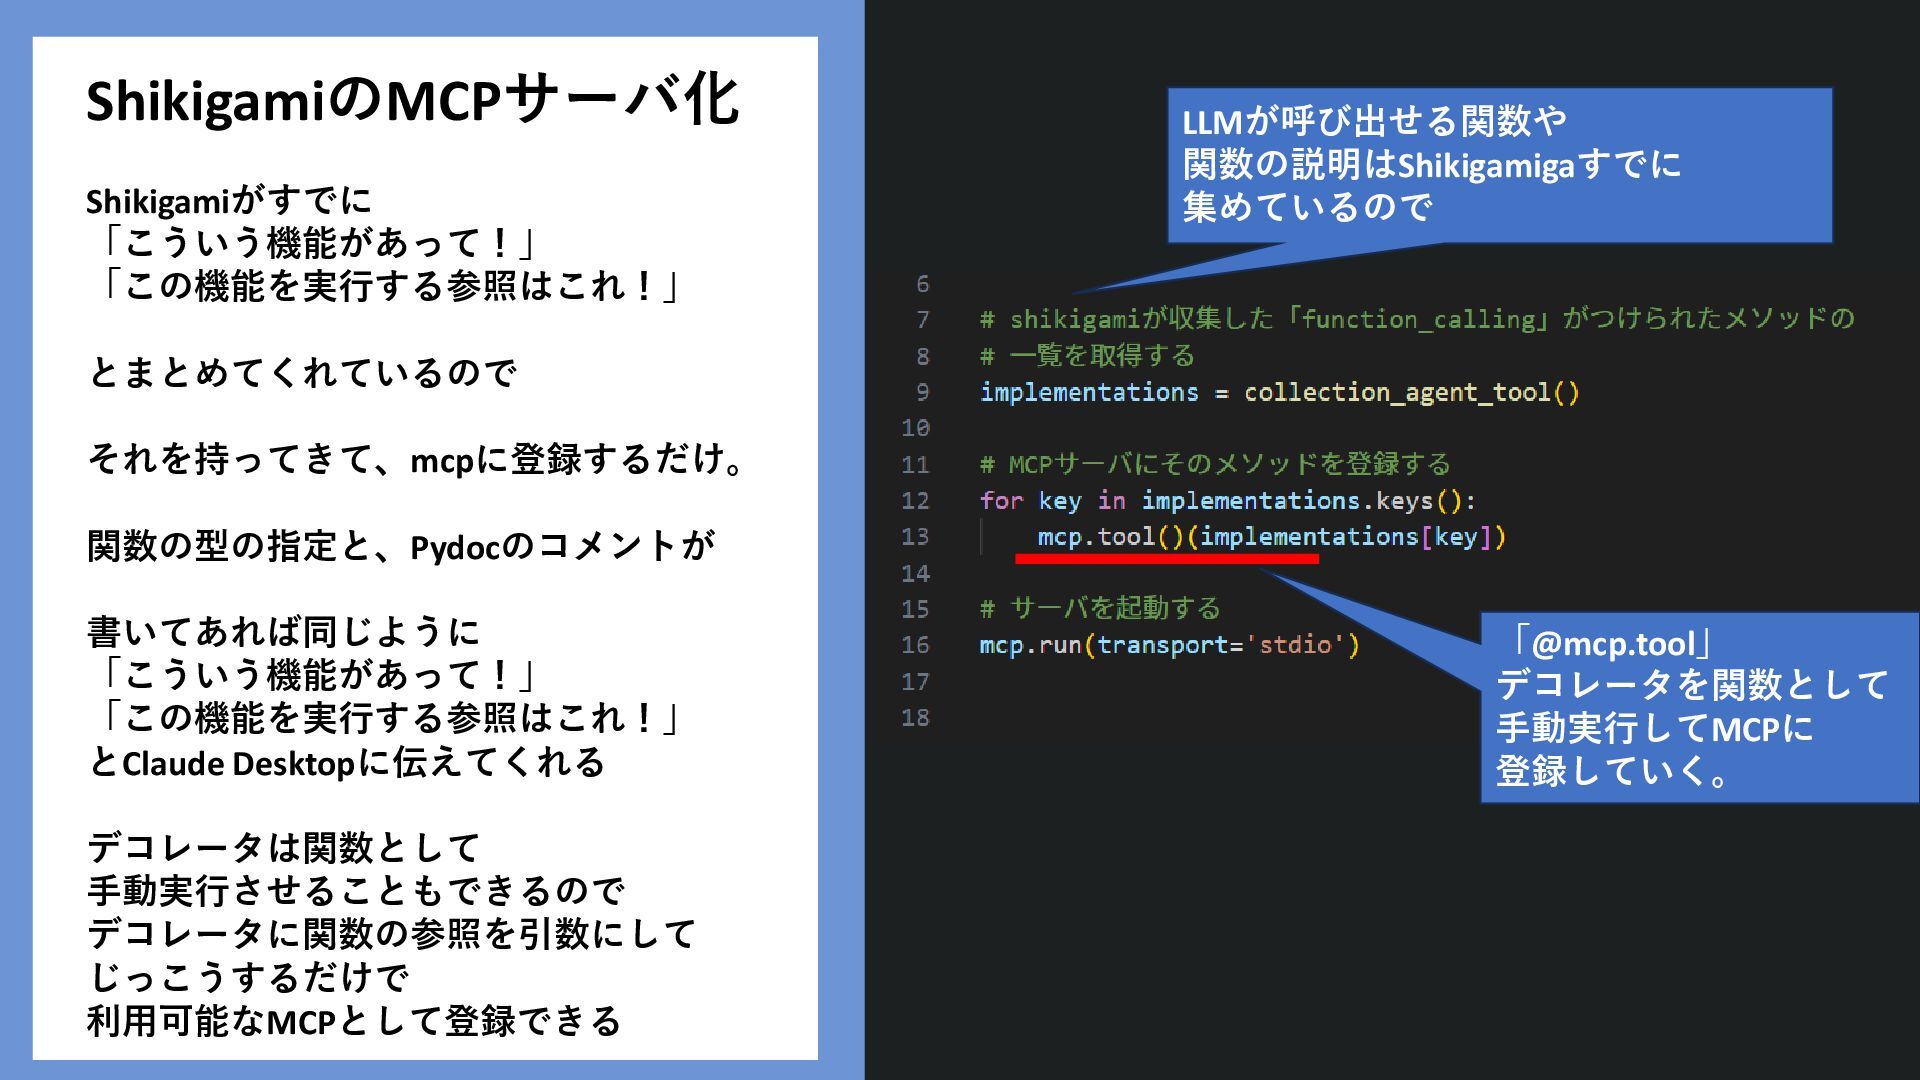Click the line '手動実行させることもできるので'

click(355, 891)
